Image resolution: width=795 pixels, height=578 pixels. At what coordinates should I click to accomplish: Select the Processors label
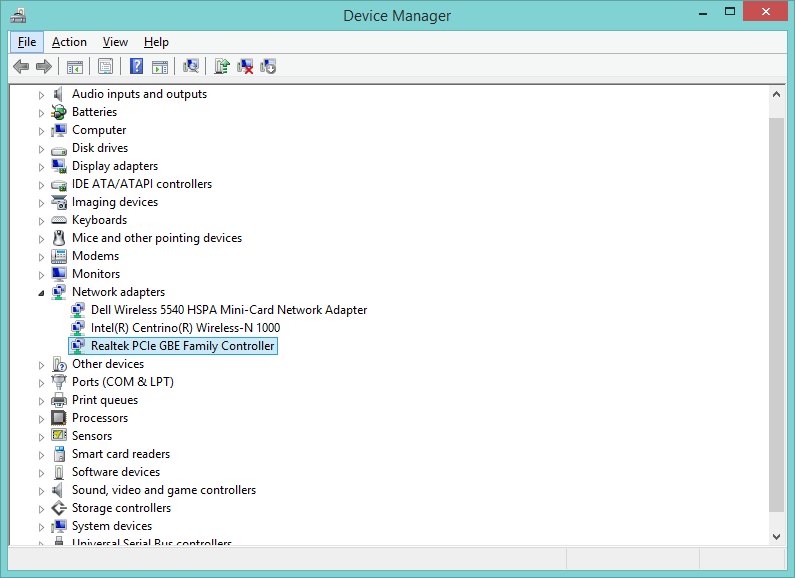pos(100,418)
